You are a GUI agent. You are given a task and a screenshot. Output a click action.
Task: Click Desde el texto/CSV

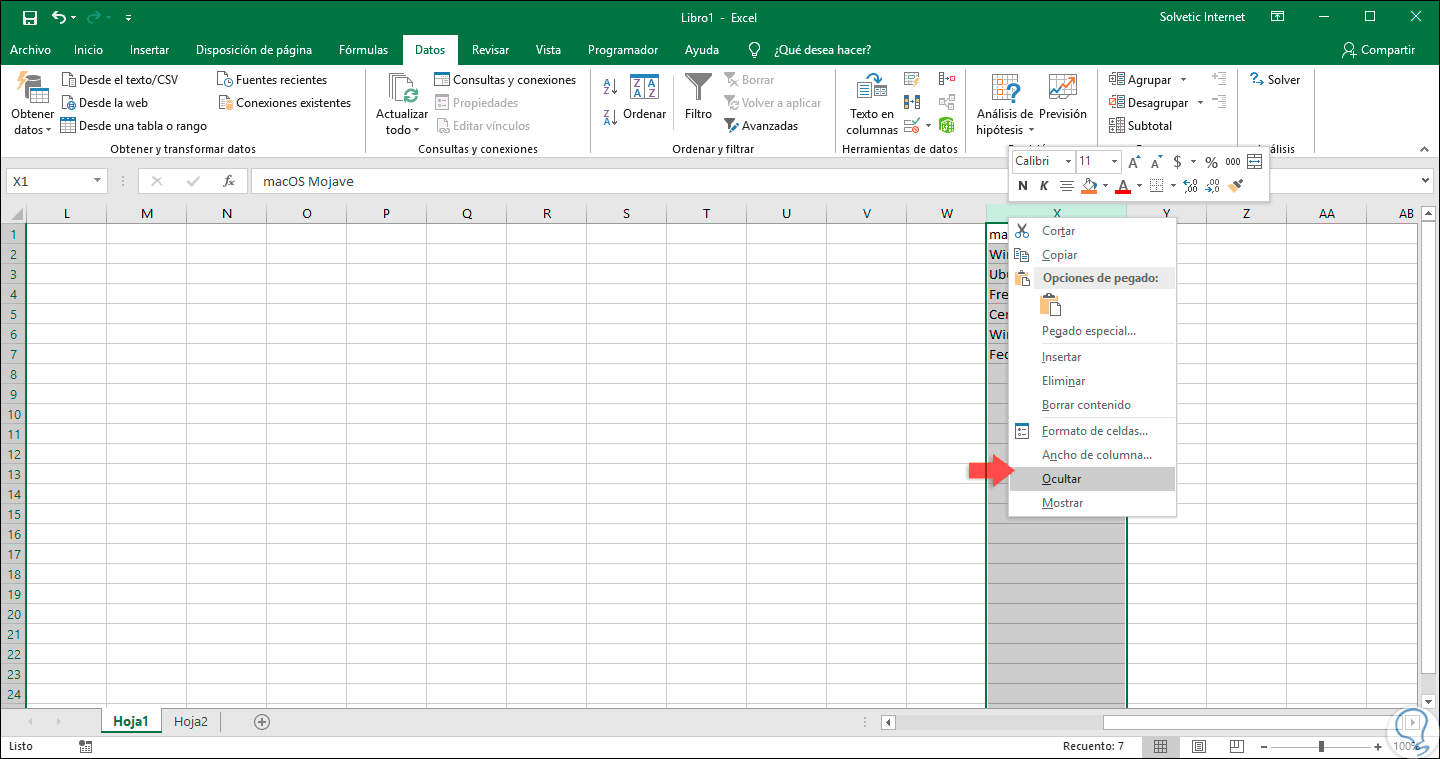tap(119, 80)
